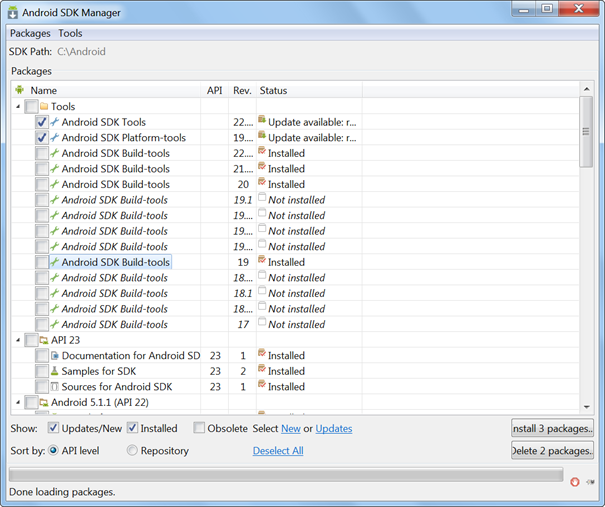This screenshot has height=507, width=605.
Task: Click the Status column header
Action: [309, 90]
